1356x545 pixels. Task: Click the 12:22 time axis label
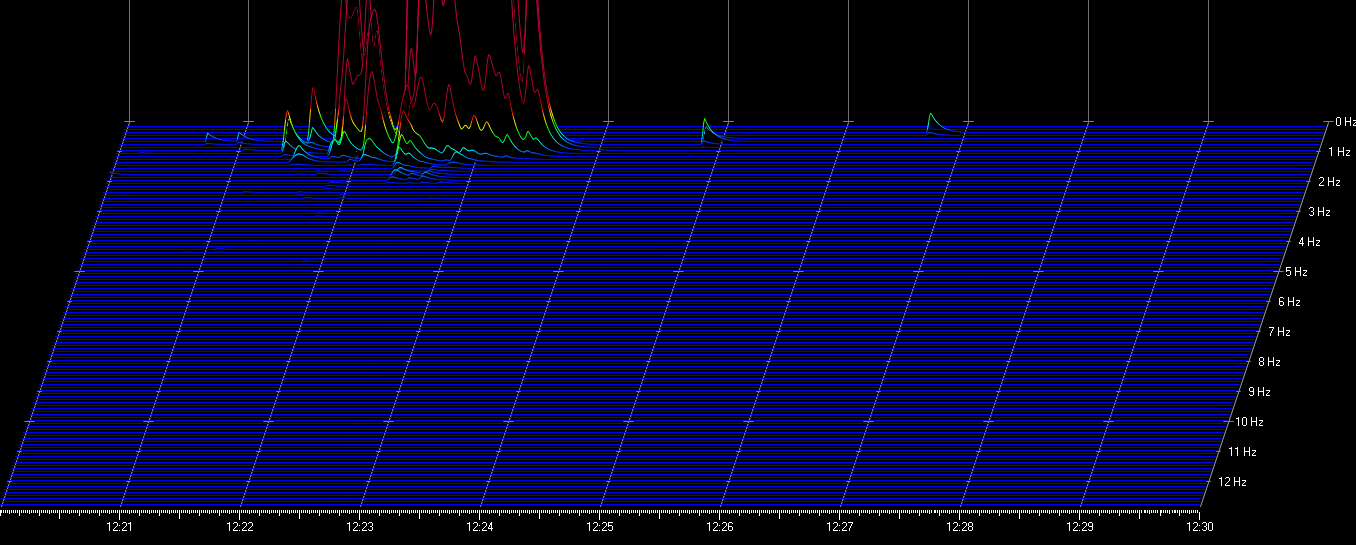240,526
